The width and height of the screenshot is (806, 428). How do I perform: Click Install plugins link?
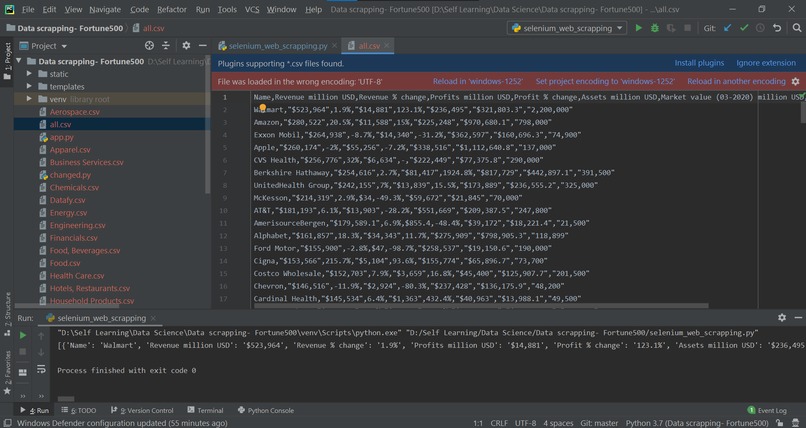point(699,63)
